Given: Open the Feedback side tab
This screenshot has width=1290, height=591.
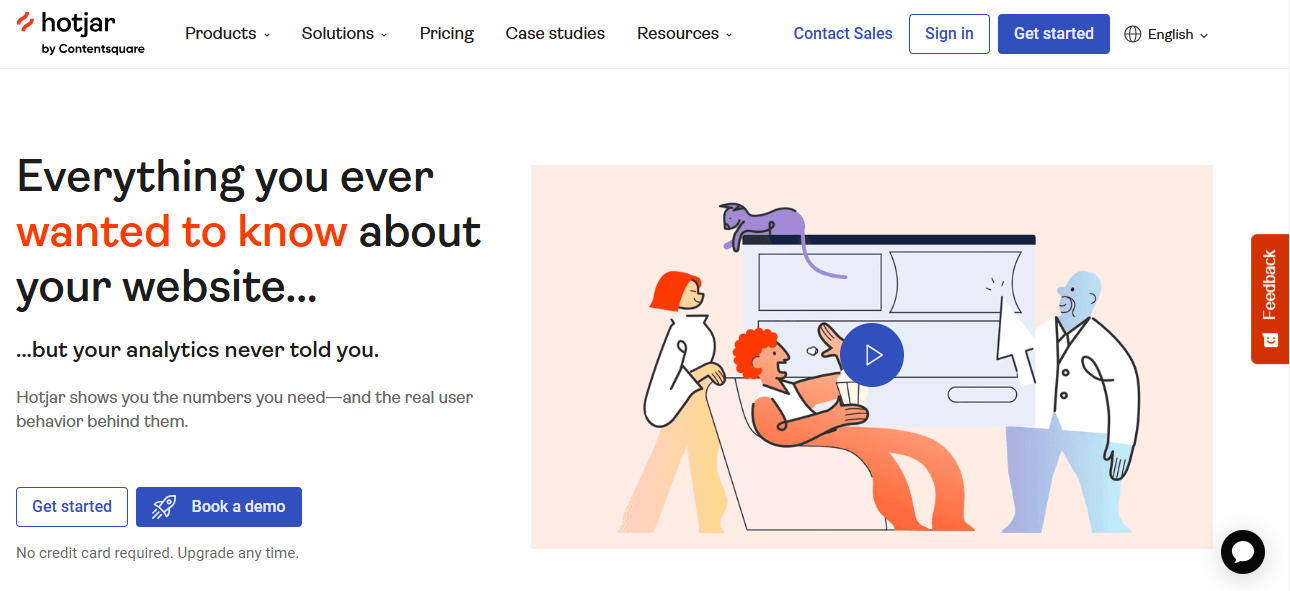Looking at the screenshot, I should (1270, 299).
